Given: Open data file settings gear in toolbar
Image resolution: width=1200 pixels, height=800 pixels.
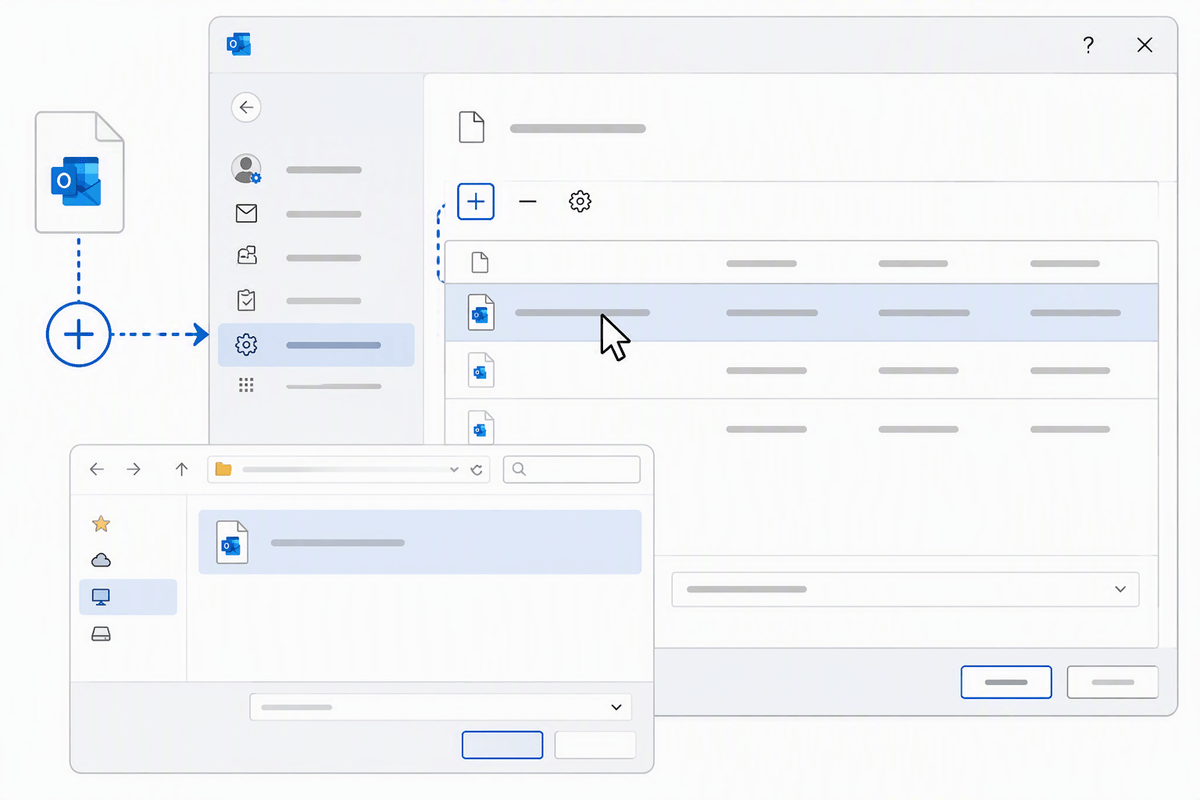Looking at the screenshot, I should 580,201.
